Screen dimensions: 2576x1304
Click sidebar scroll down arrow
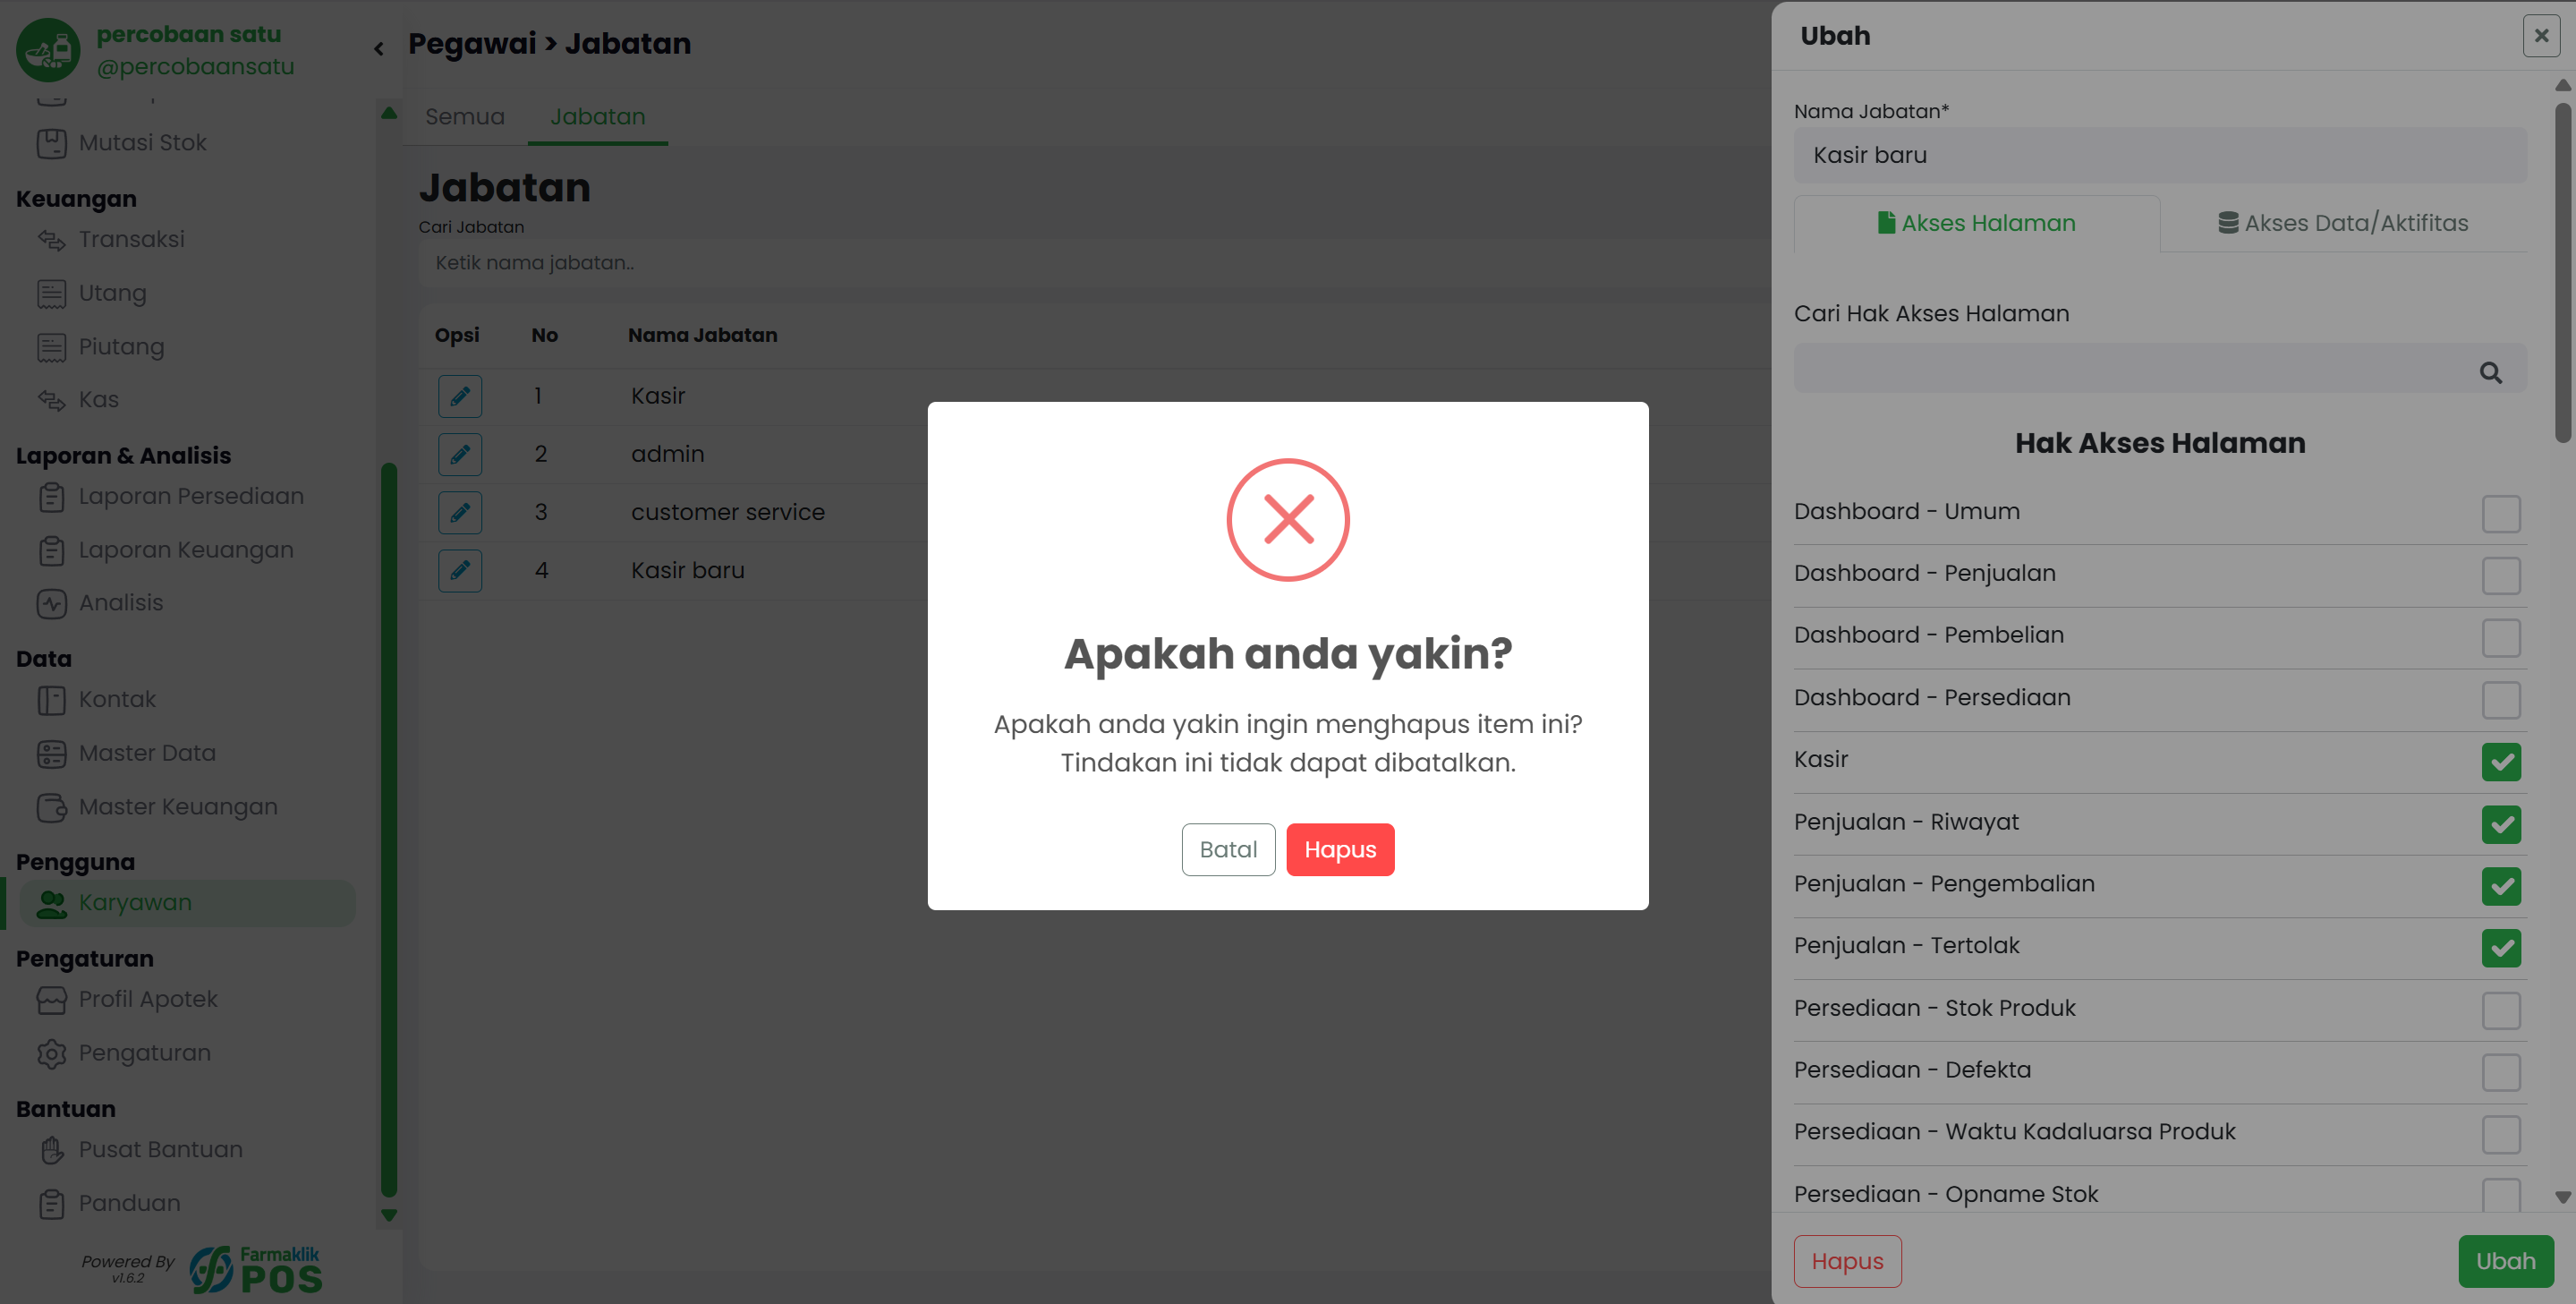389,1216
